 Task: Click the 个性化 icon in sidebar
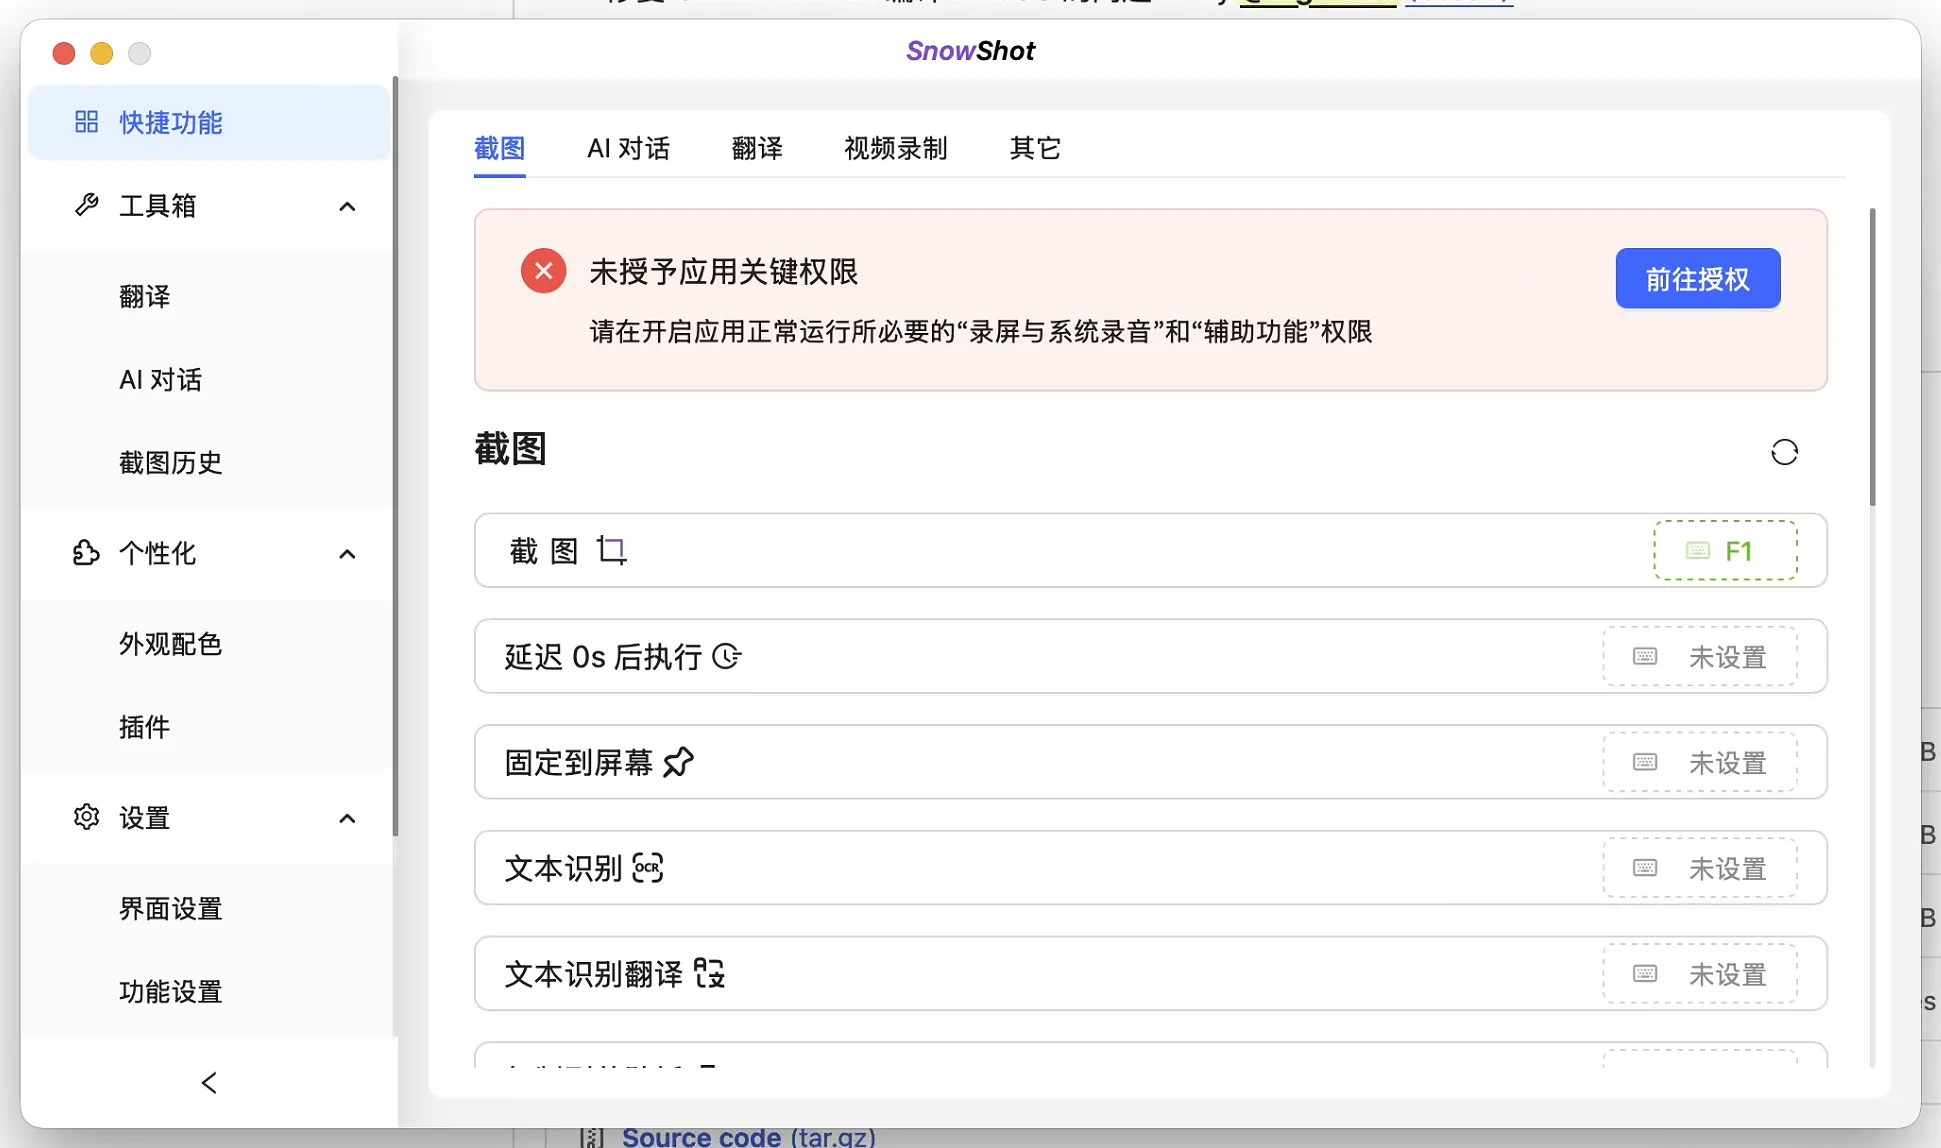click(87, 554)
